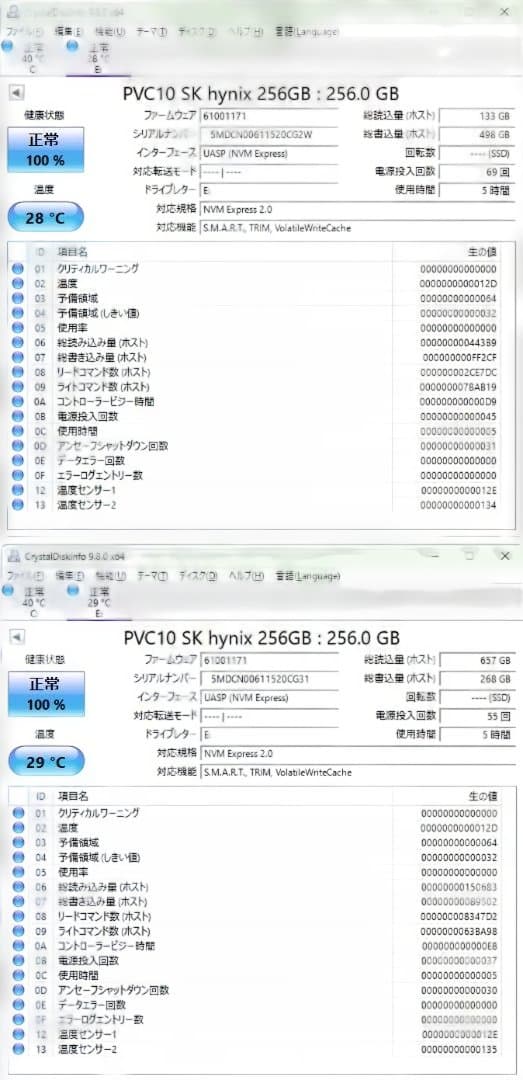Viewport: 523px width, 1080px height.
Task: Click drive title PVC10 SK hynix in the 28 °C window
Action: click(x=261, y=93)
